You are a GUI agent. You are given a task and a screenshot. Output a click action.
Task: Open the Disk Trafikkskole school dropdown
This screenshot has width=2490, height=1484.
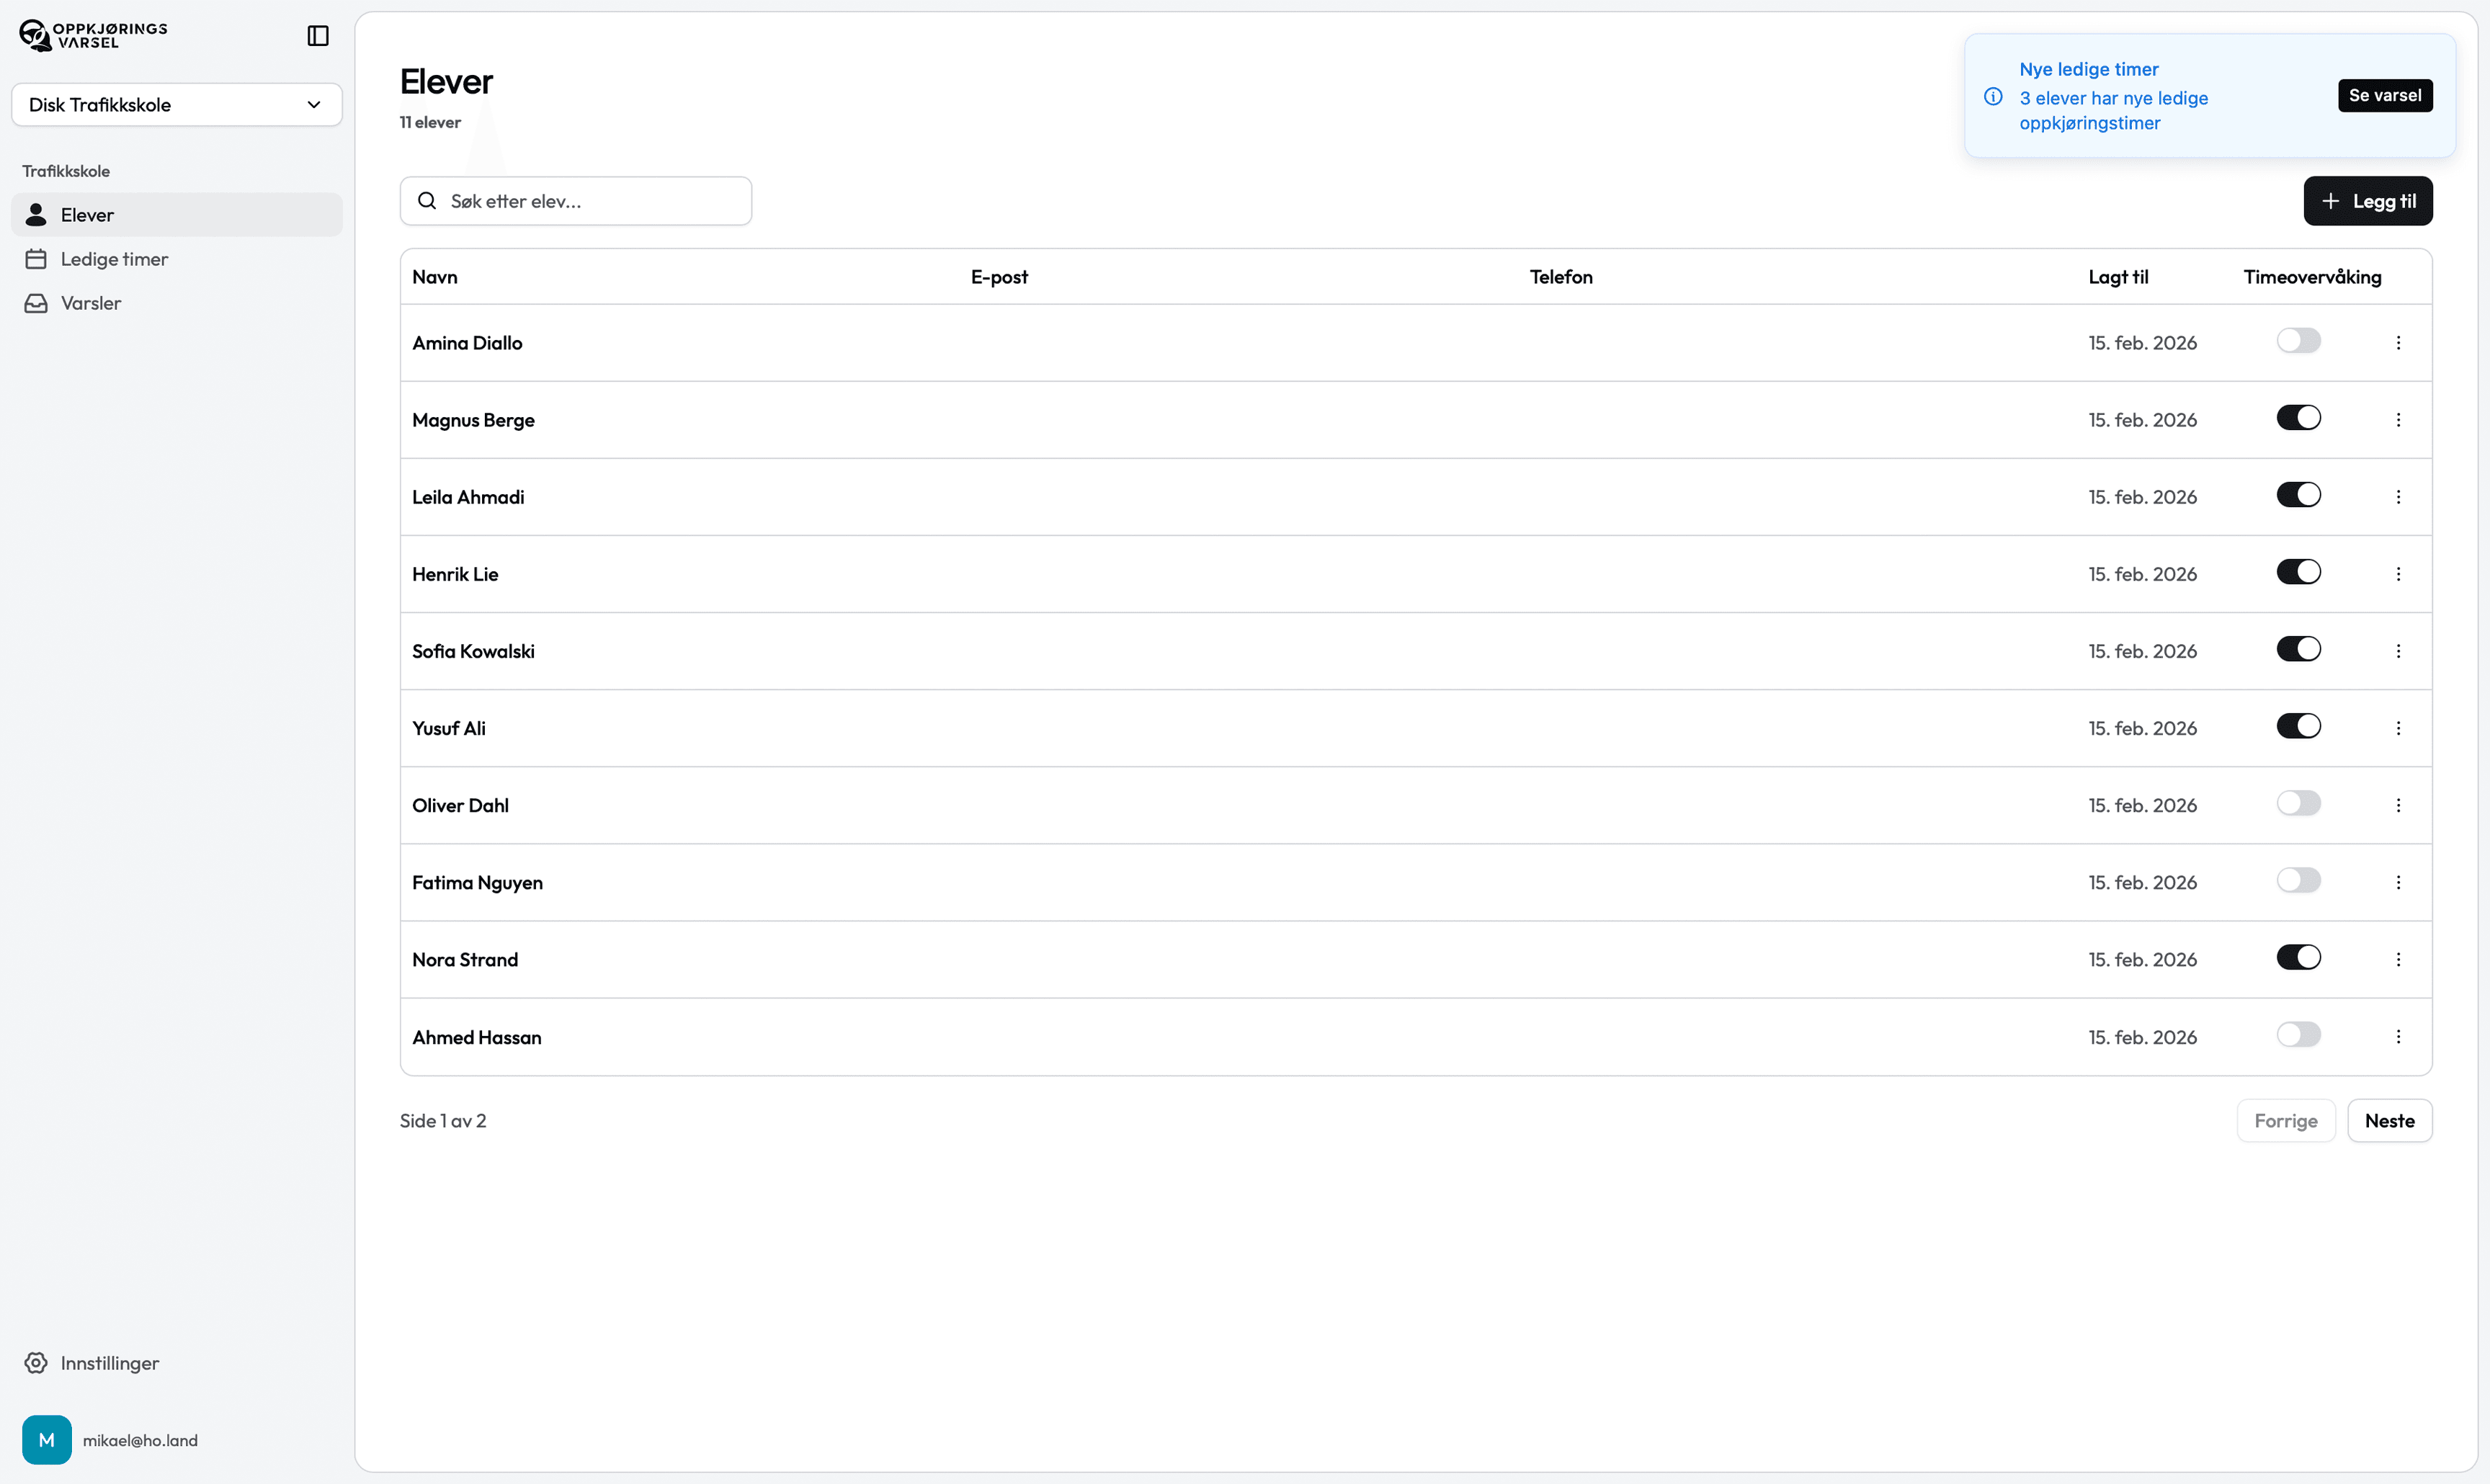click(x=177, y=105)
